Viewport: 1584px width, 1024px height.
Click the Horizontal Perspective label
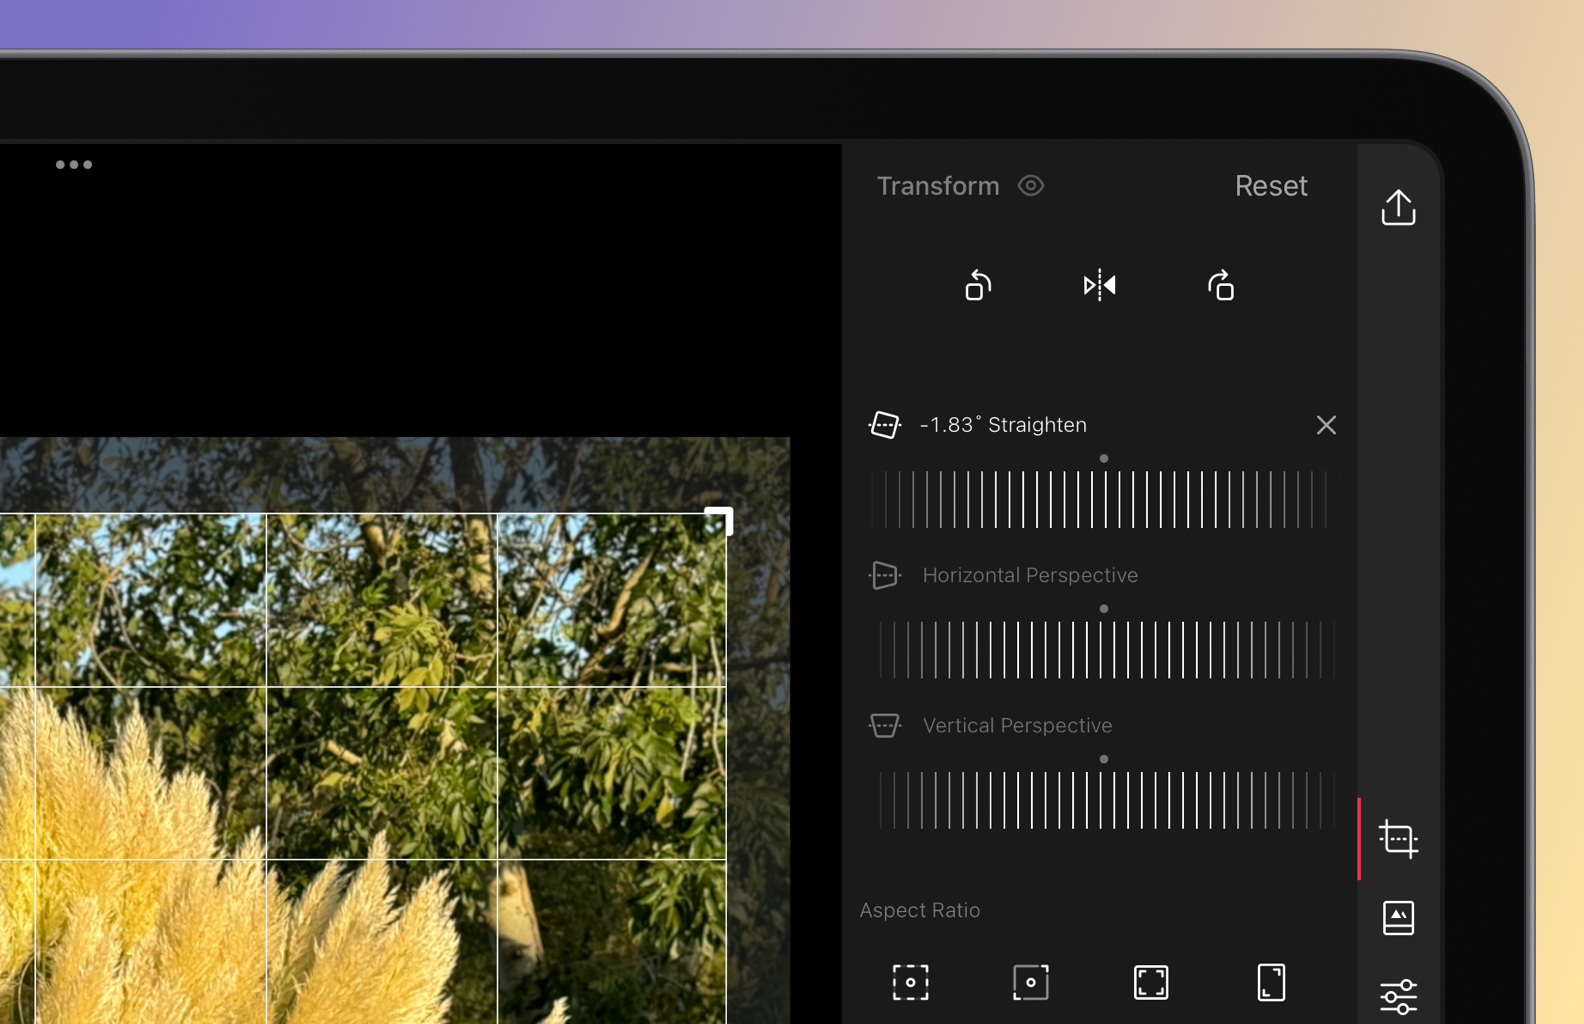[1030, 575]
